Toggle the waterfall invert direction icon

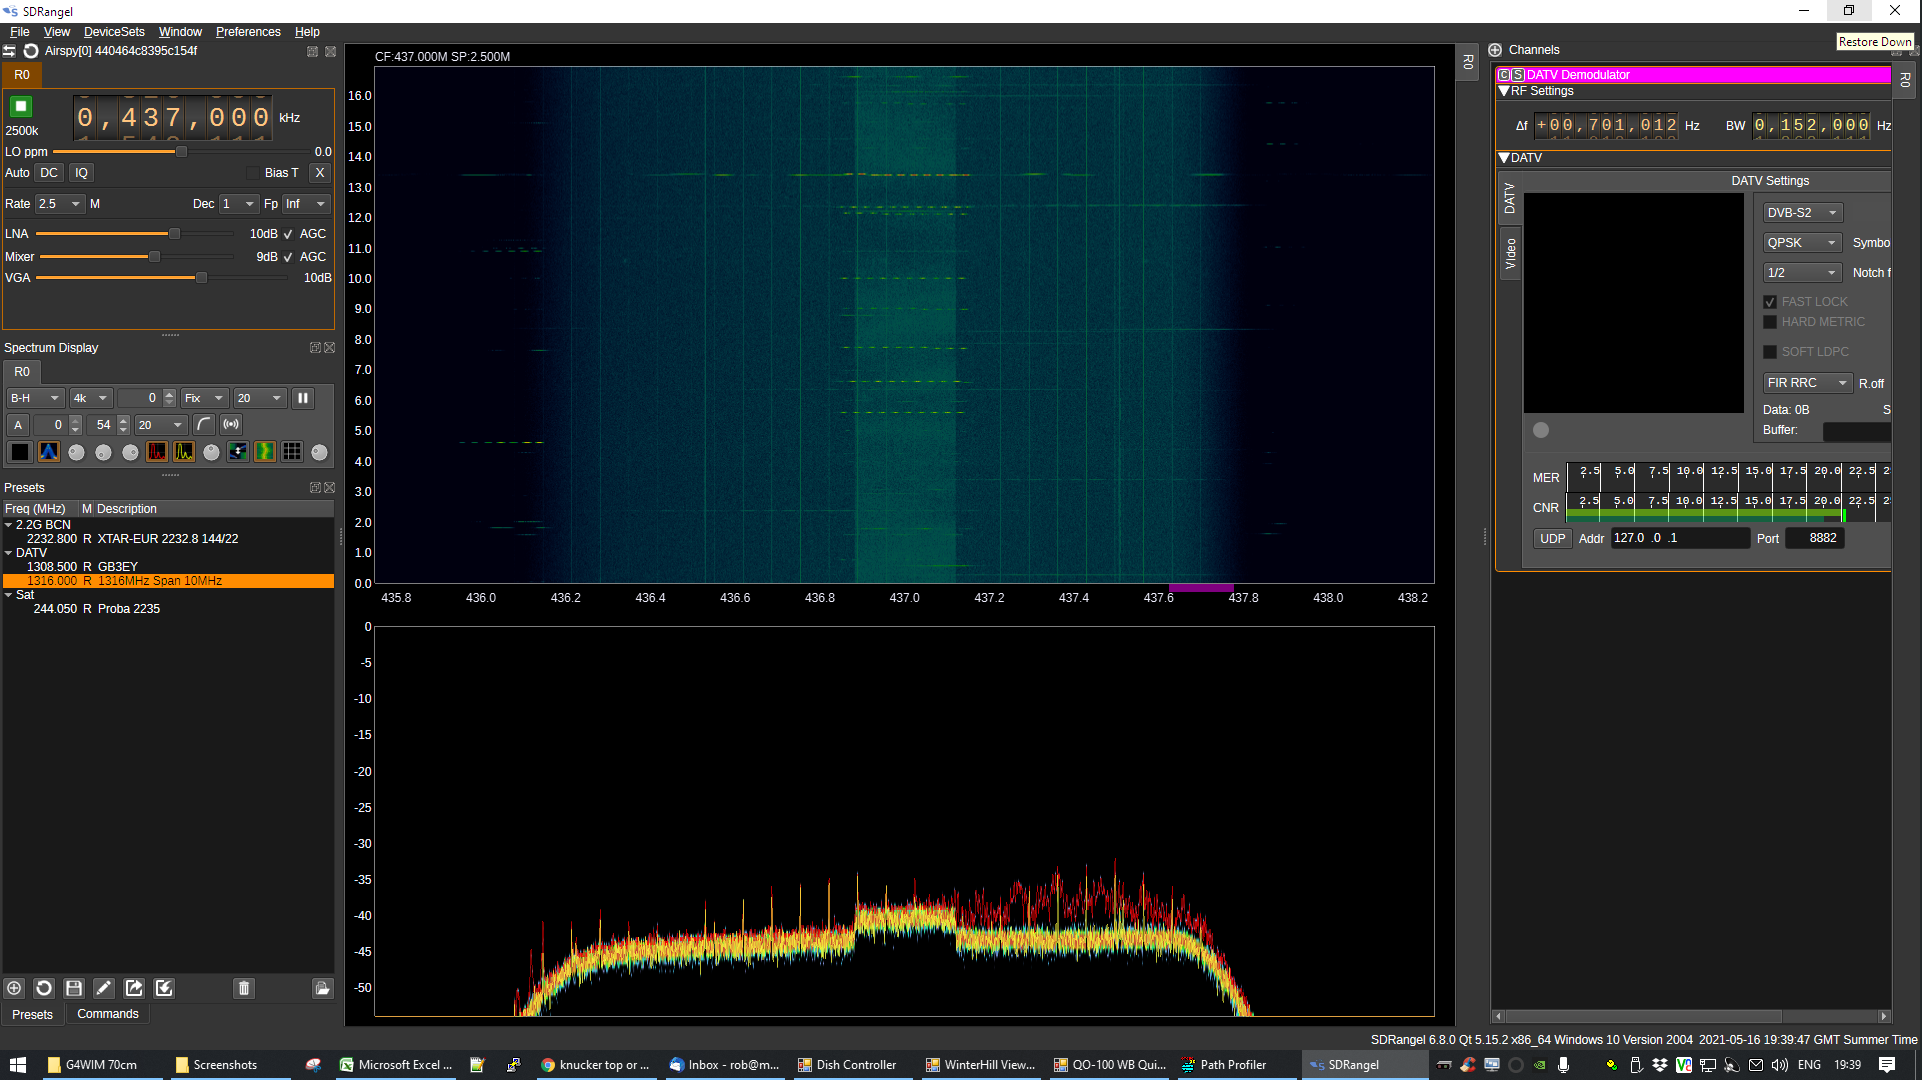(238, 452)
